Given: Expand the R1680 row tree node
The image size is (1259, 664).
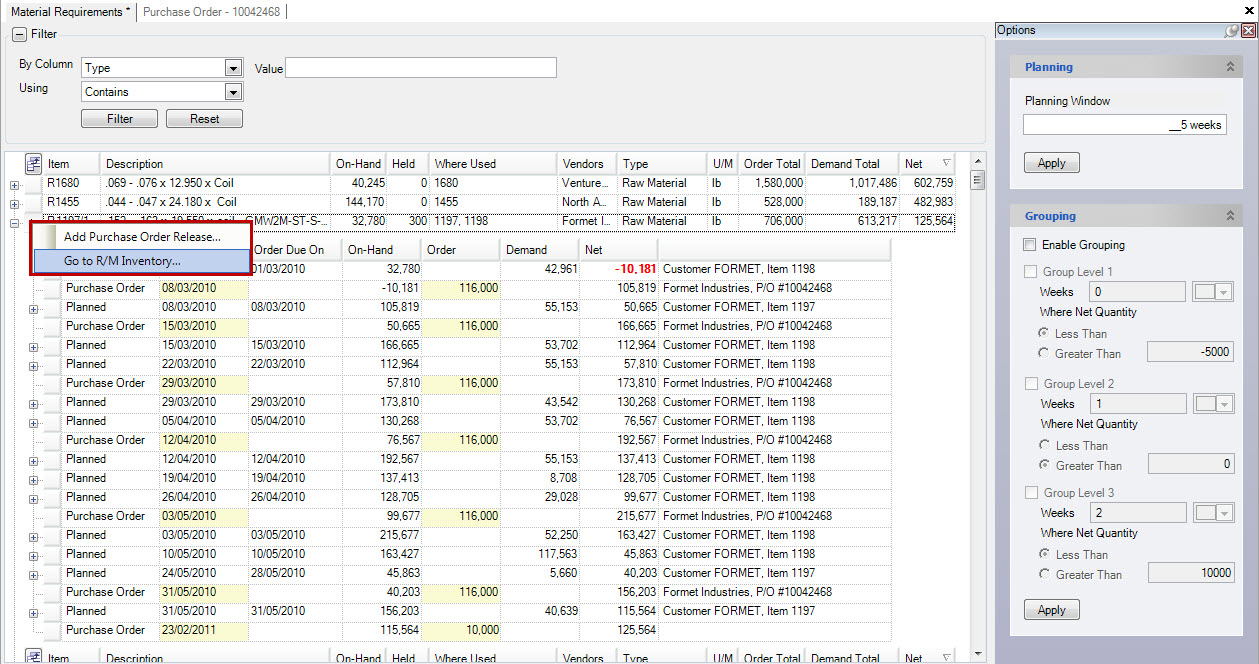Looking at the screenshot, I should point(14,184).
